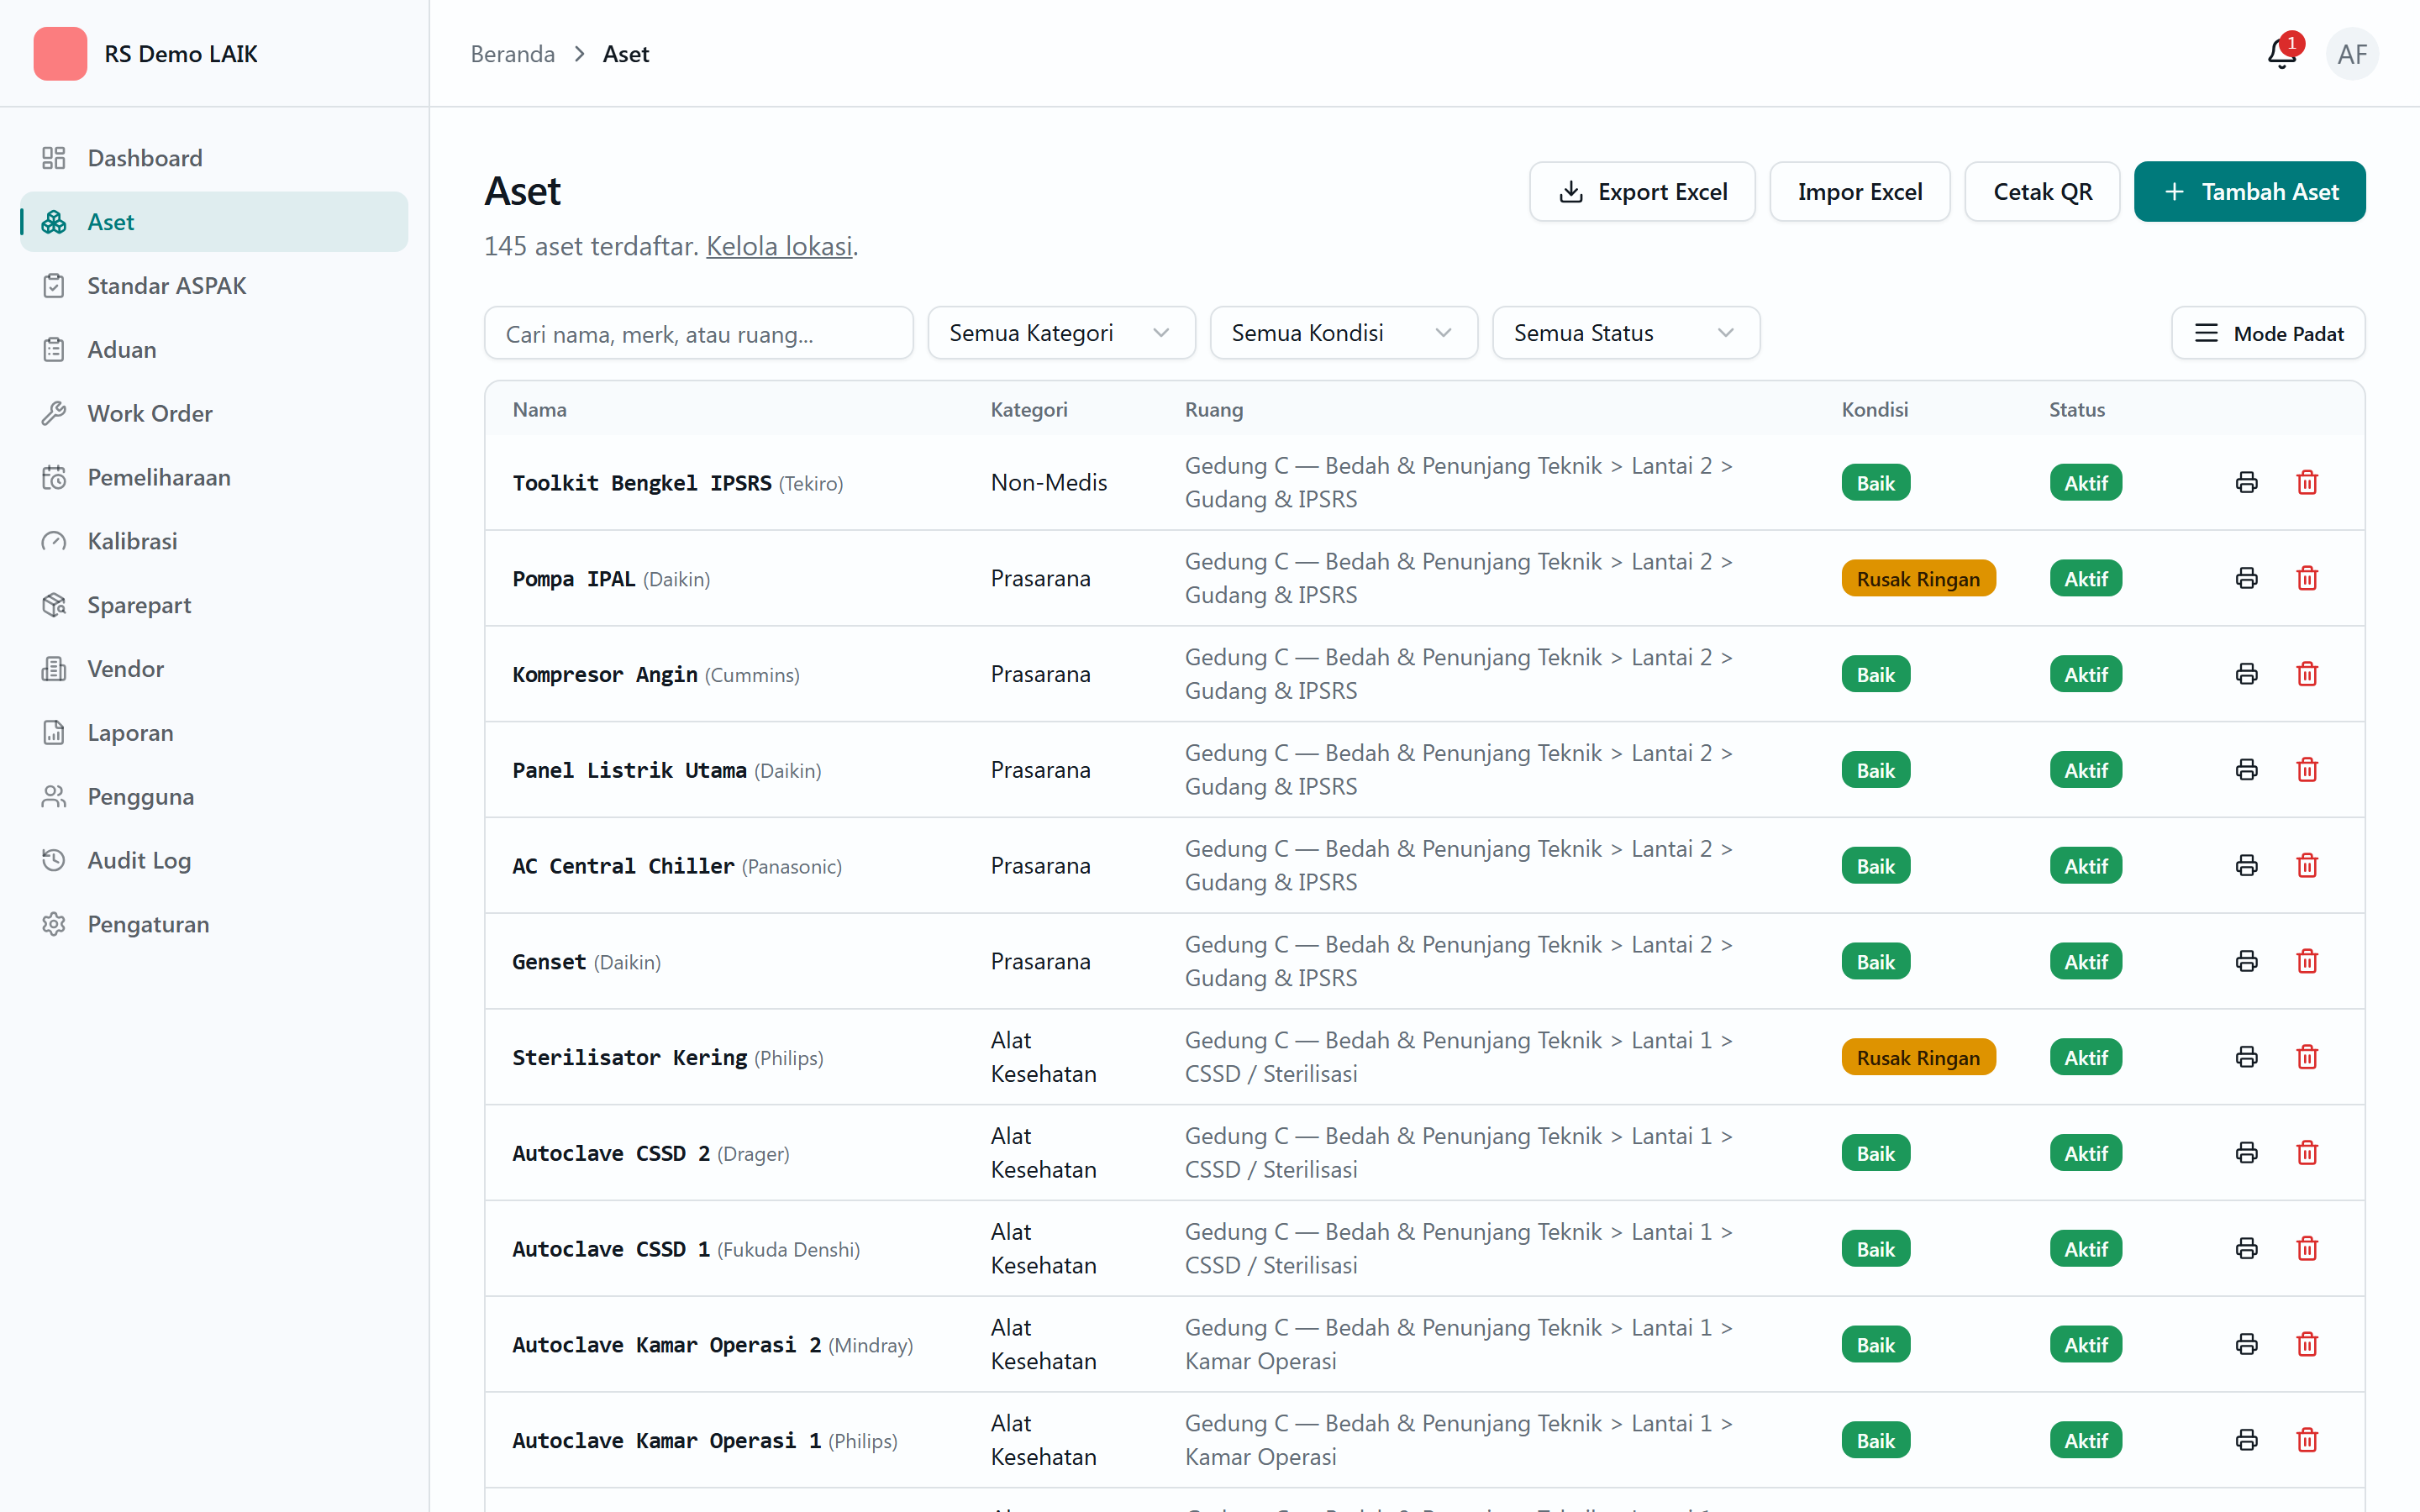Open Standar ASPAK page
The width and height of the screenshot is (2420, 1512).
tap(214, 286)
